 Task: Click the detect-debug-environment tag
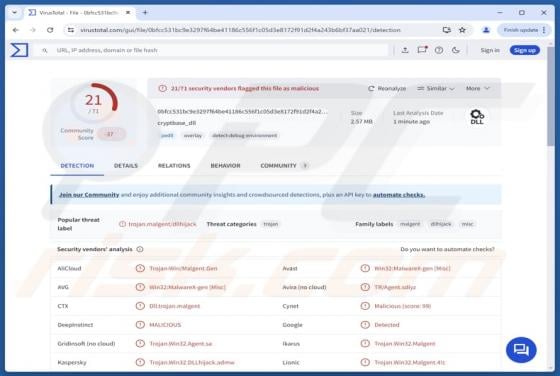coord(245,135)
